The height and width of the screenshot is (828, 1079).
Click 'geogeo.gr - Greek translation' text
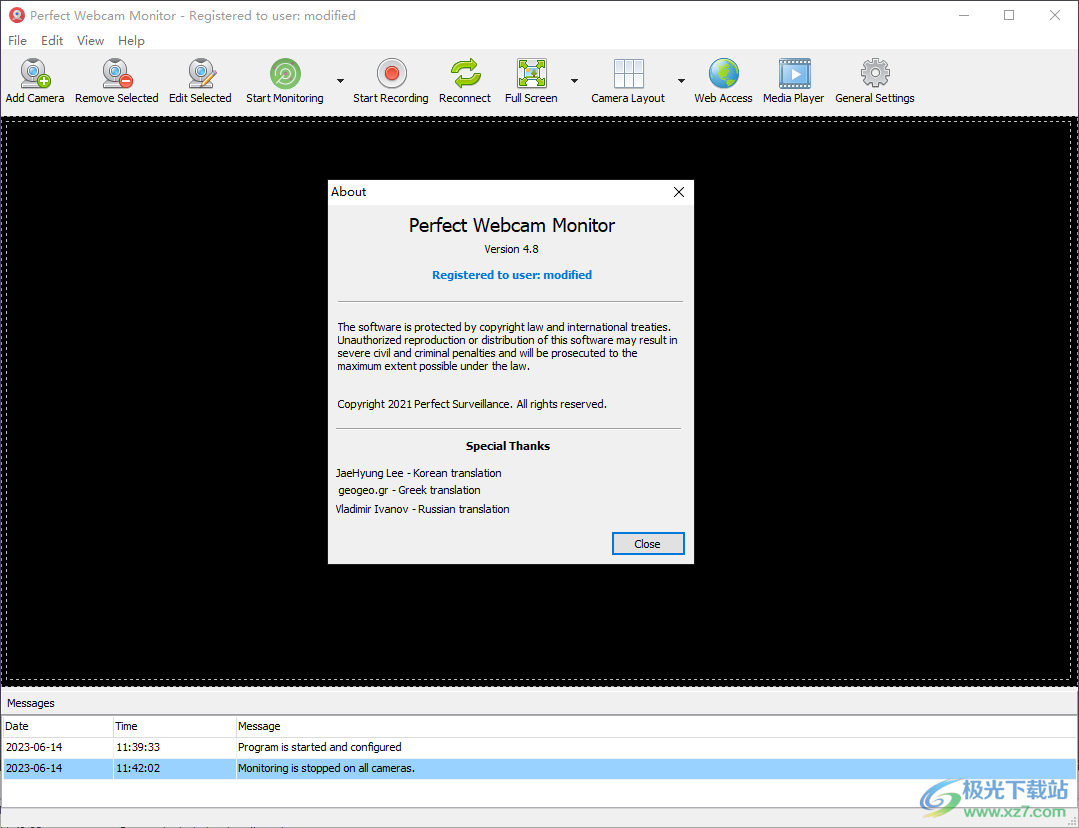[x=409, y=490]
